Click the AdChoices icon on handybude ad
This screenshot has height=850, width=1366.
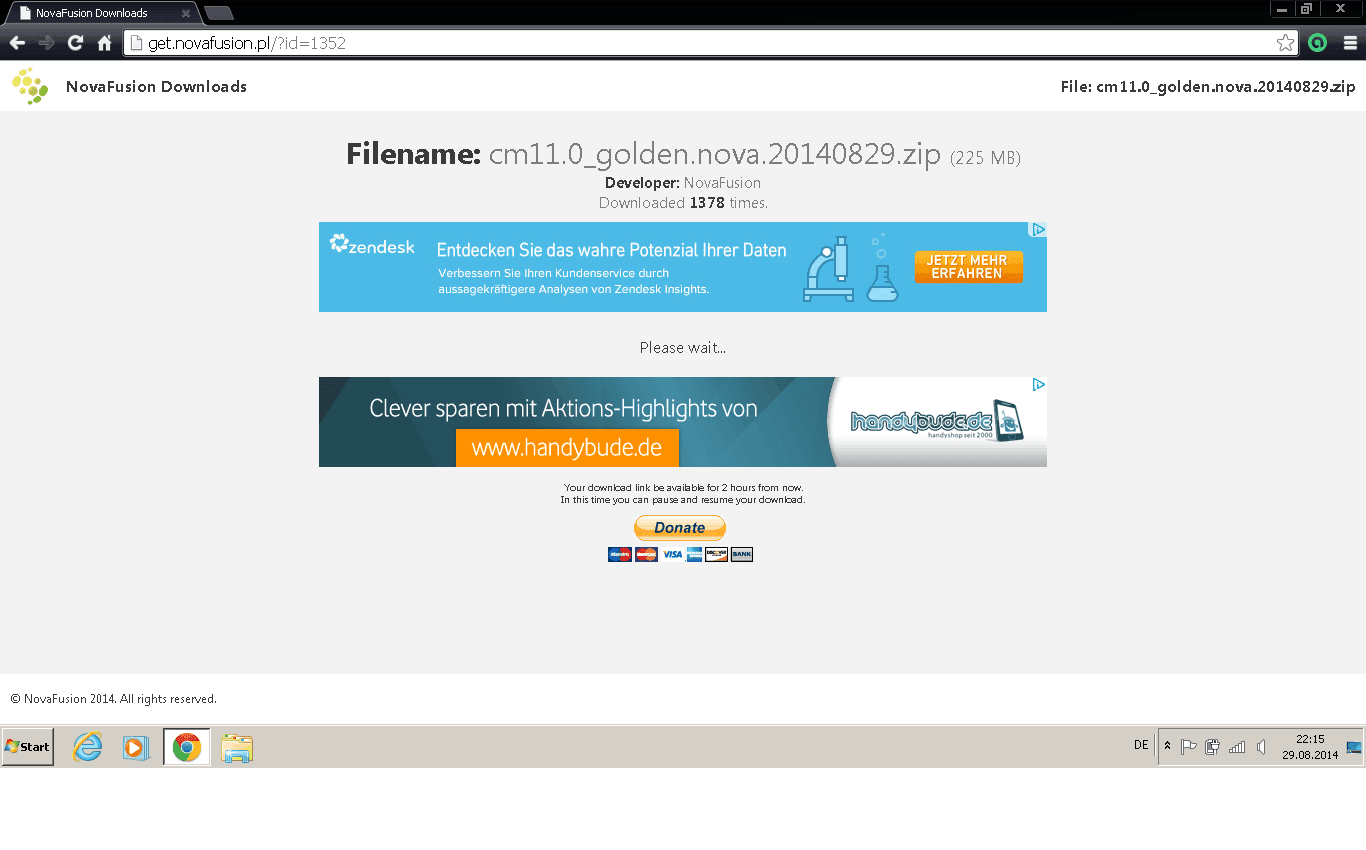(x=1038, y=385)
